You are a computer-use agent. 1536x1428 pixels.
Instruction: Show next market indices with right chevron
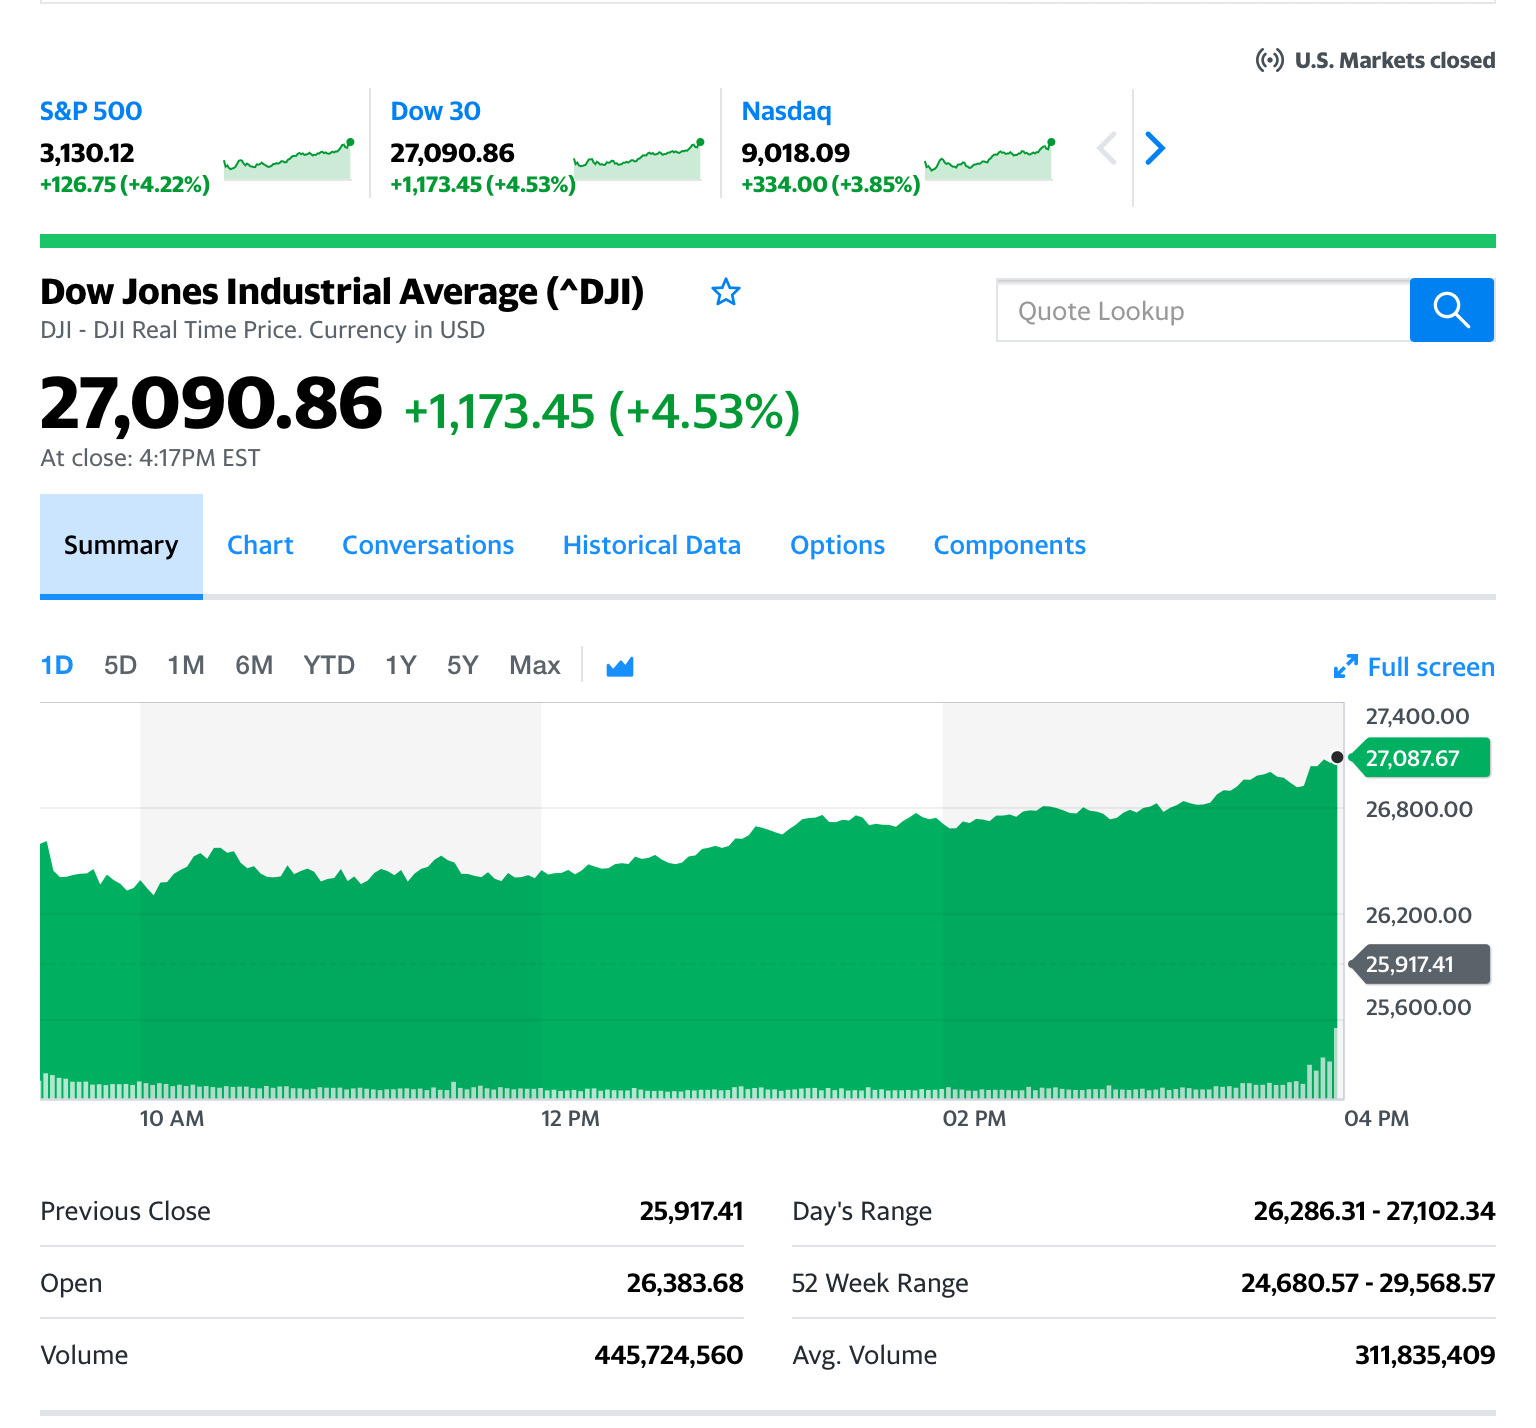click(x=1155, y=148)
